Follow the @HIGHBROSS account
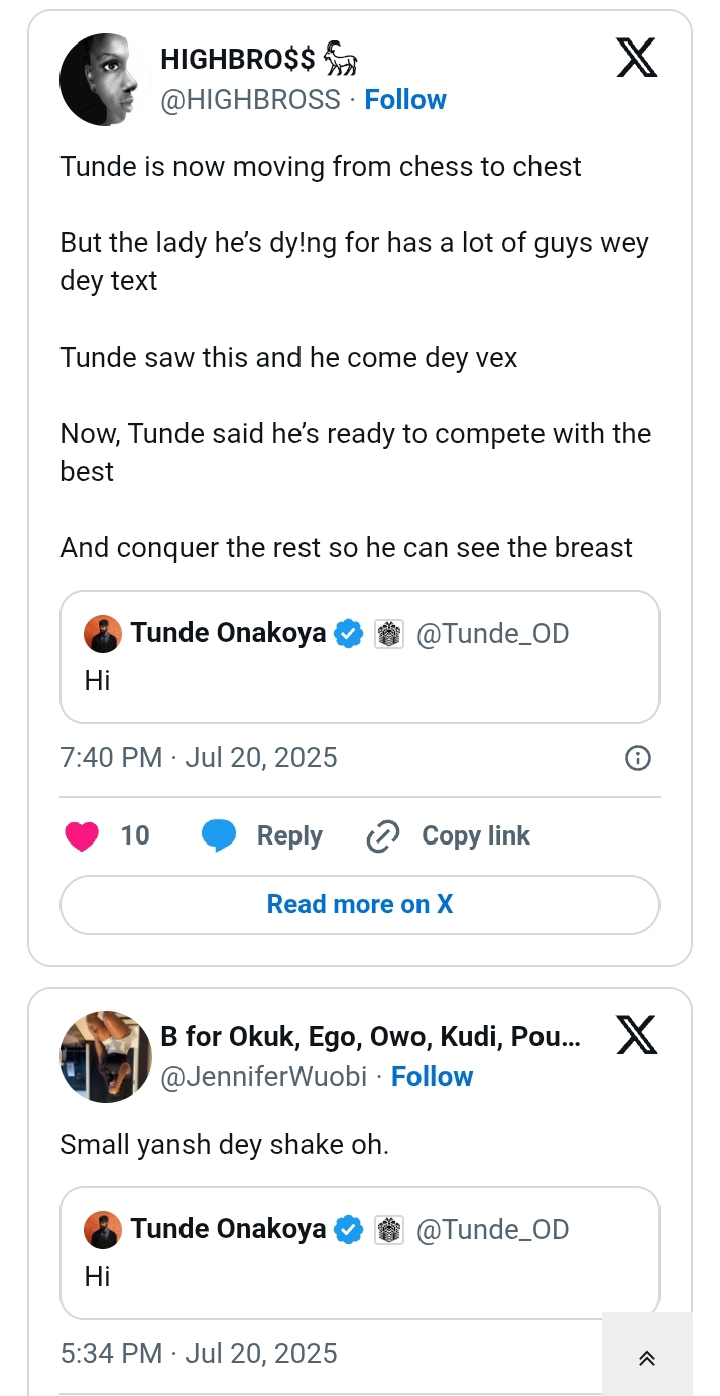Screen dimensions: 720x1396 click(x=405, y=100)
